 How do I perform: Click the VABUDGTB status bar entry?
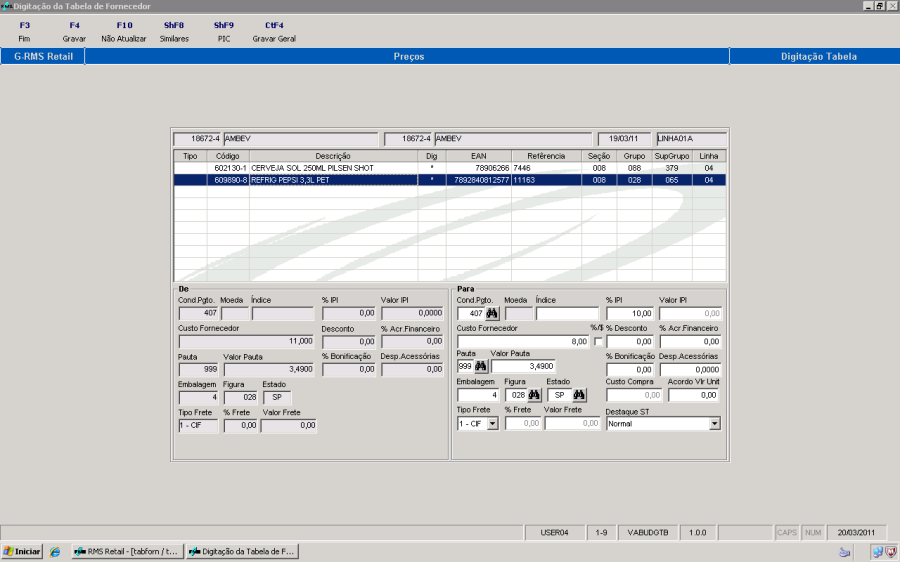(x=648, y=533)
